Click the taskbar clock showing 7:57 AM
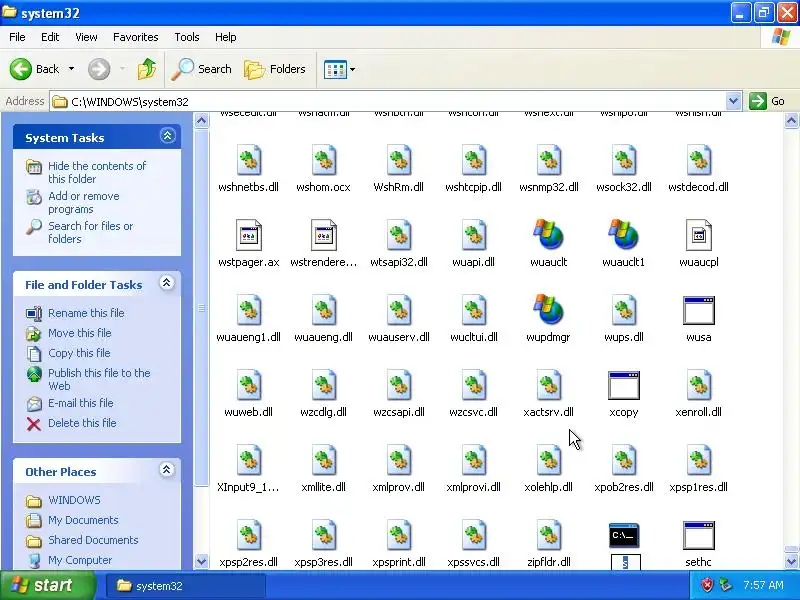800x600 pixels. 763,585
